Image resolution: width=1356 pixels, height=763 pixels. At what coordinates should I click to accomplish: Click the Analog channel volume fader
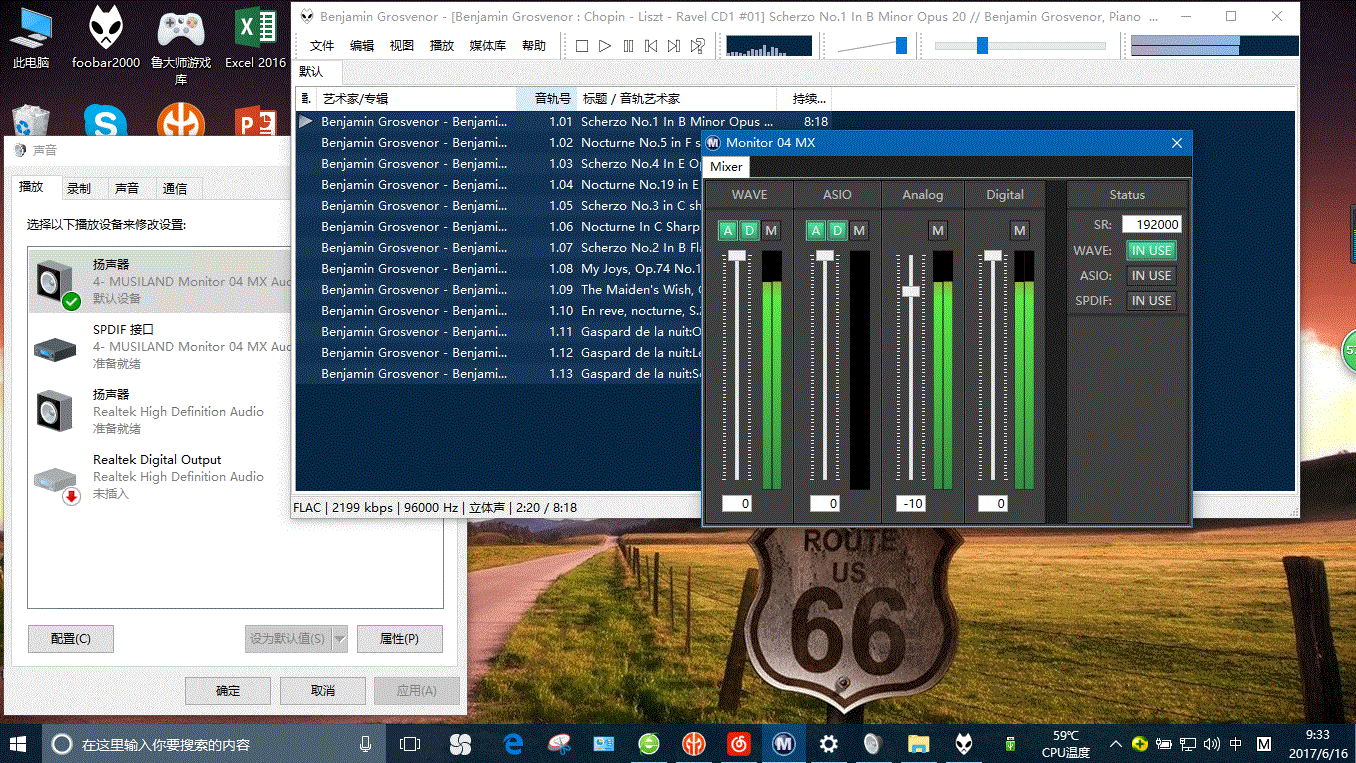click(x=910, y=291)
